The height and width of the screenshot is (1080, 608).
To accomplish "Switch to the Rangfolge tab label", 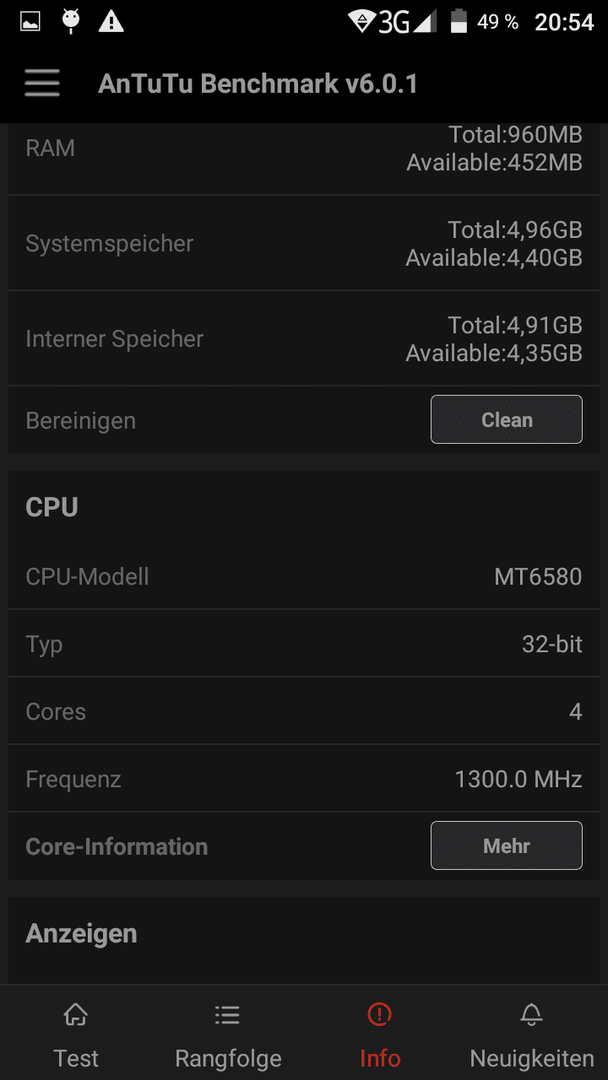I will (x=228, y=1058).
